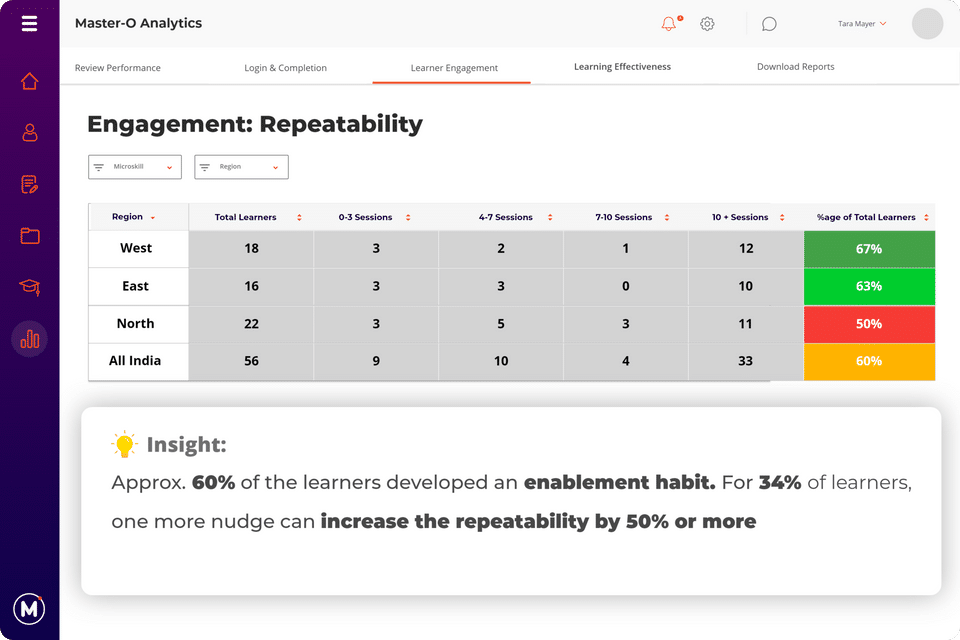Image resolution: width=960 pixels, height=640 pixels.
Task: Open the graduation cap learning icon
Action: coord(29,288)
